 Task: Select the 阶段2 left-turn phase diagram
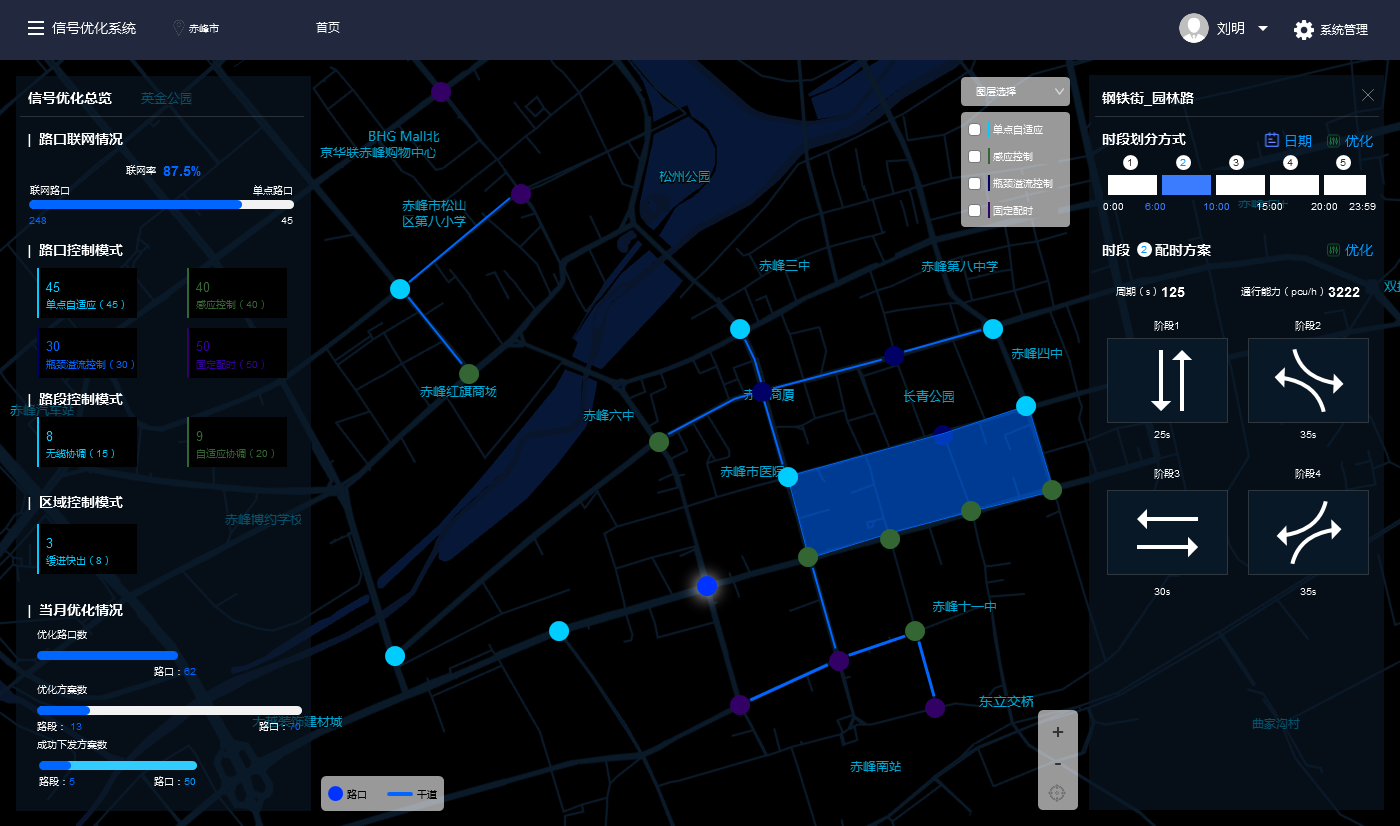pyautogui.click(x=1308, y=380)
